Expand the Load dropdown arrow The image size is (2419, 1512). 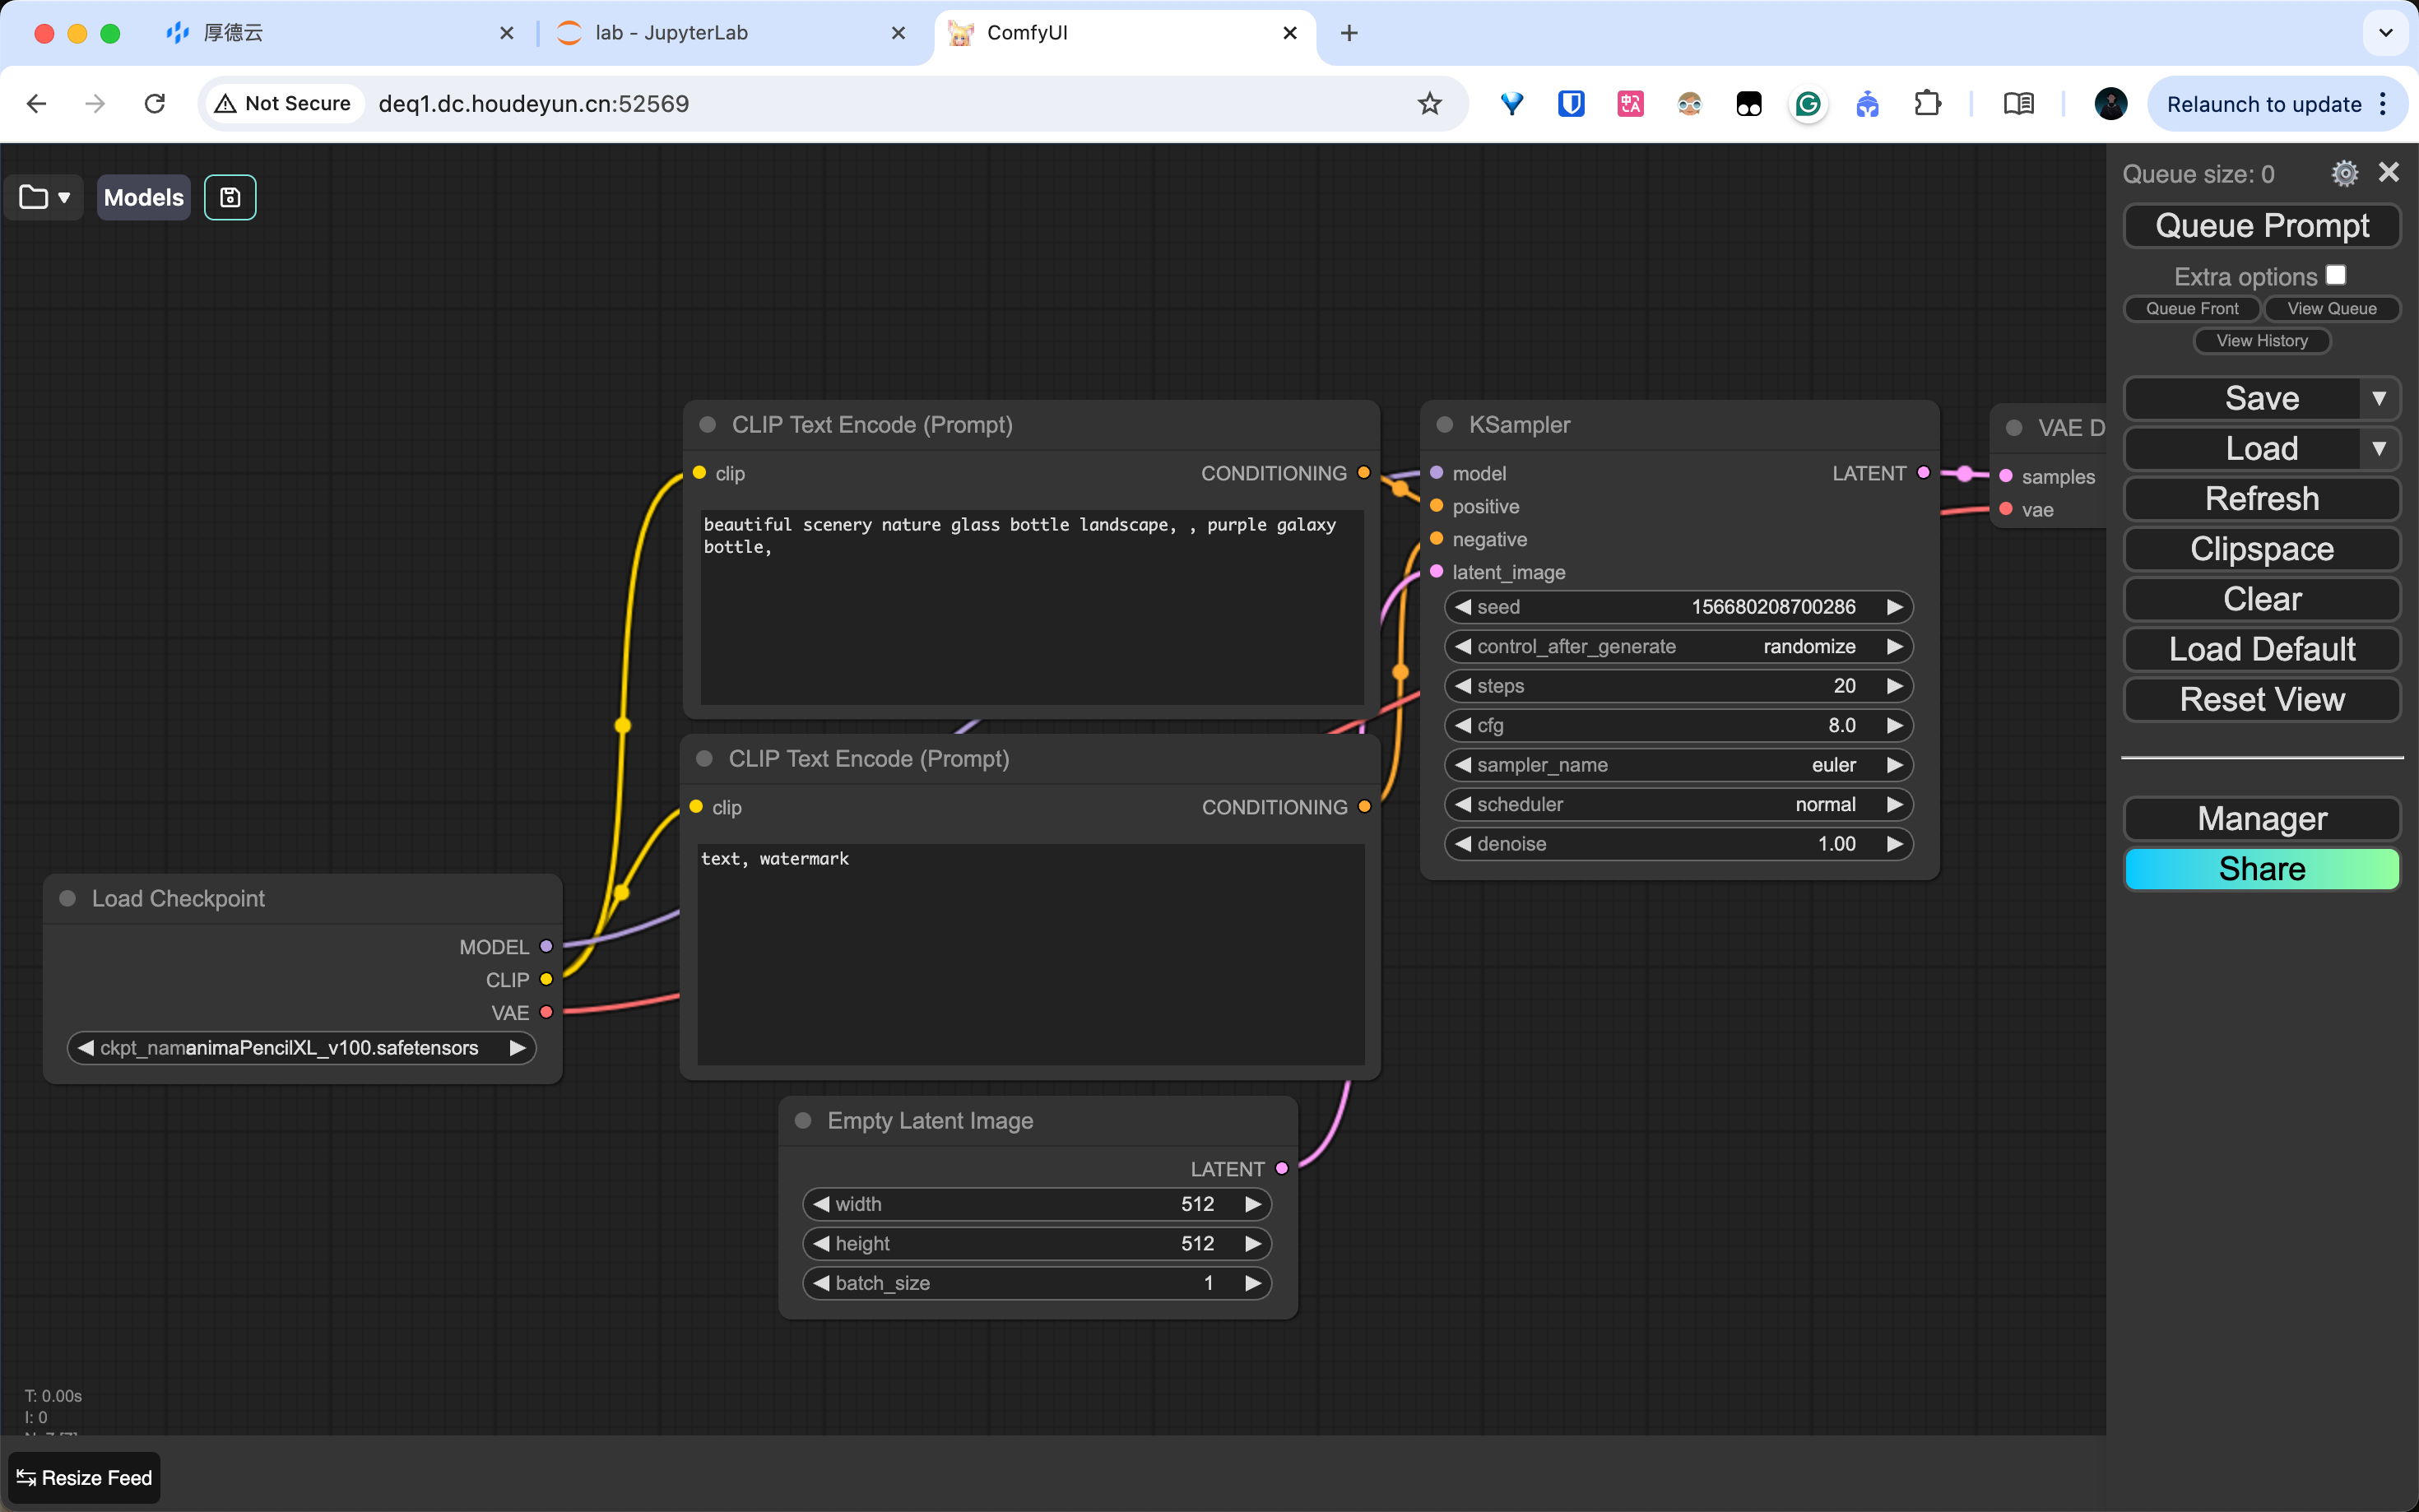tap(2379, 449)
